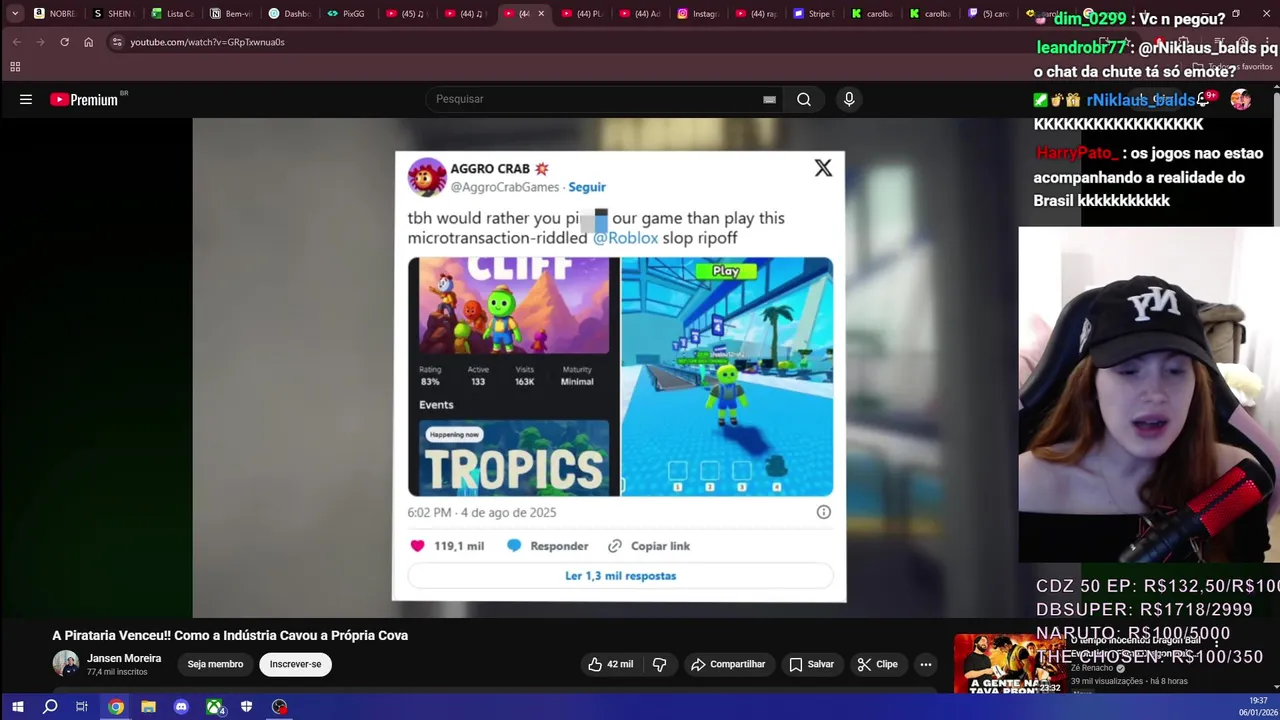Open the apps grid in bookmarks bar
The image size is (1280, 720).
(x=15, y=67)
